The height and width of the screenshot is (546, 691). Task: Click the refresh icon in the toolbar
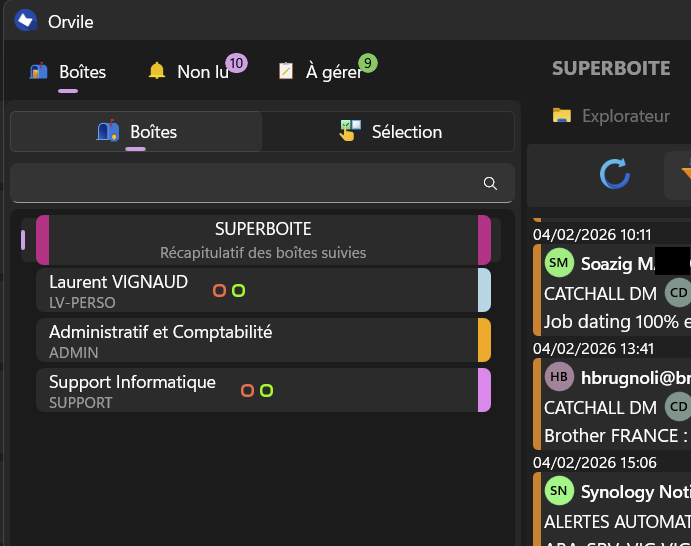pos(614,174)
